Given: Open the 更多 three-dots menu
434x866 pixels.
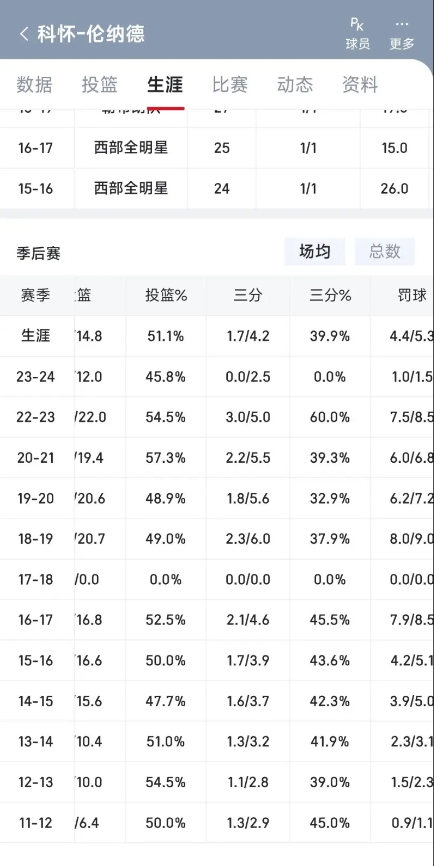Looking at the screenshot, I should click(402, 34).
